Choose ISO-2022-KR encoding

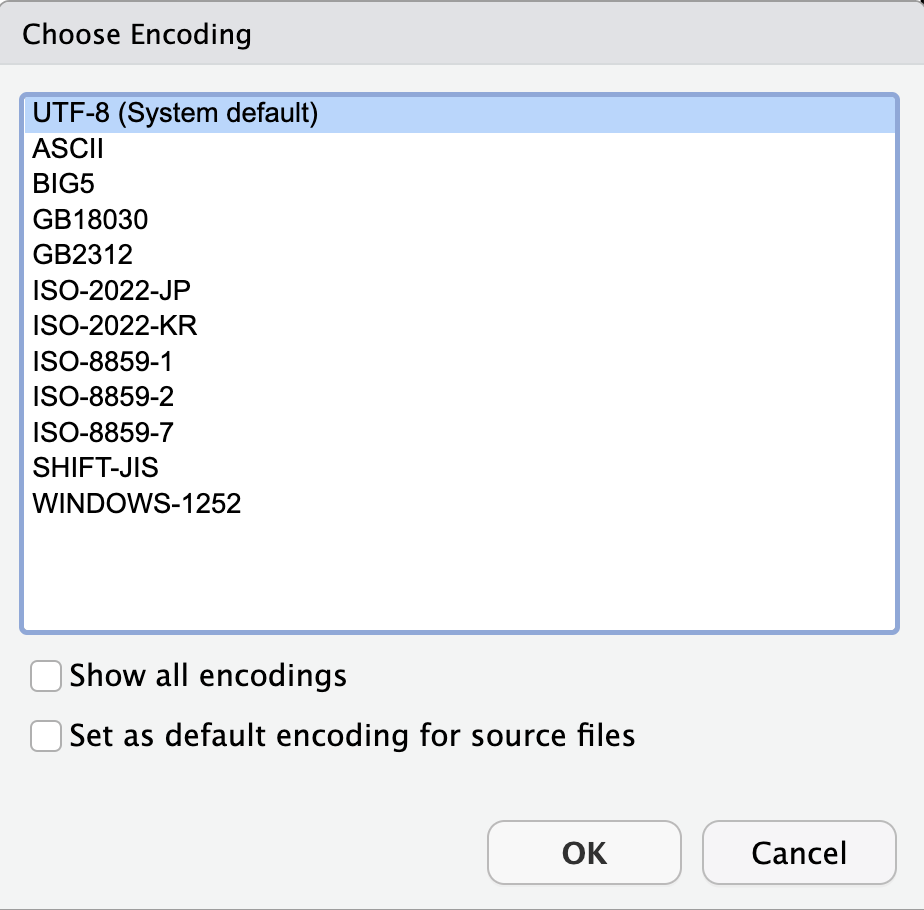[x=460, y=326]
